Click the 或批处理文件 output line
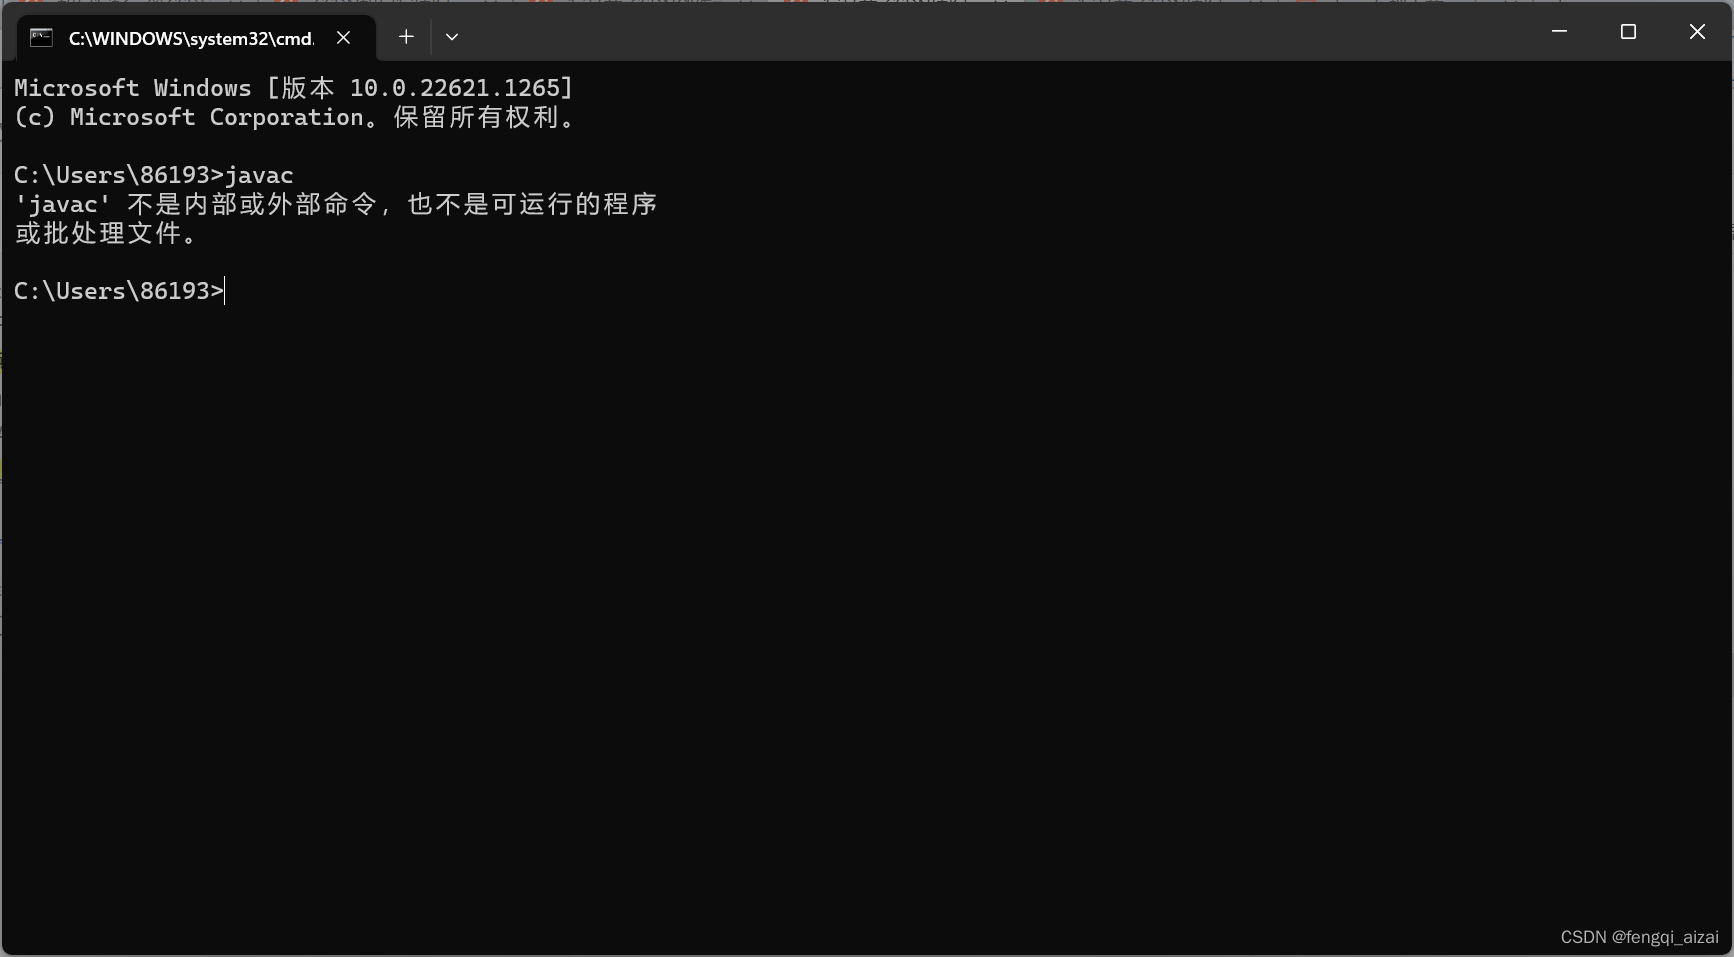Image resolution: width=1734 pixels, height=957 pixels. [106, 233]
